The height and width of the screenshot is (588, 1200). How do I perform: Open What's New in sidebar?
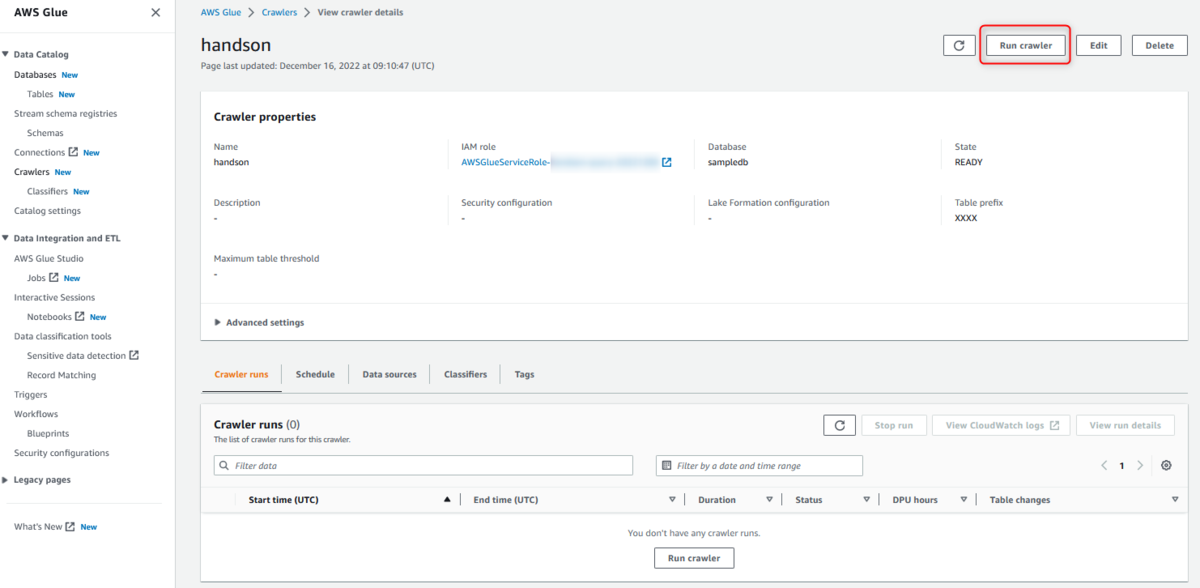[38, 526]
